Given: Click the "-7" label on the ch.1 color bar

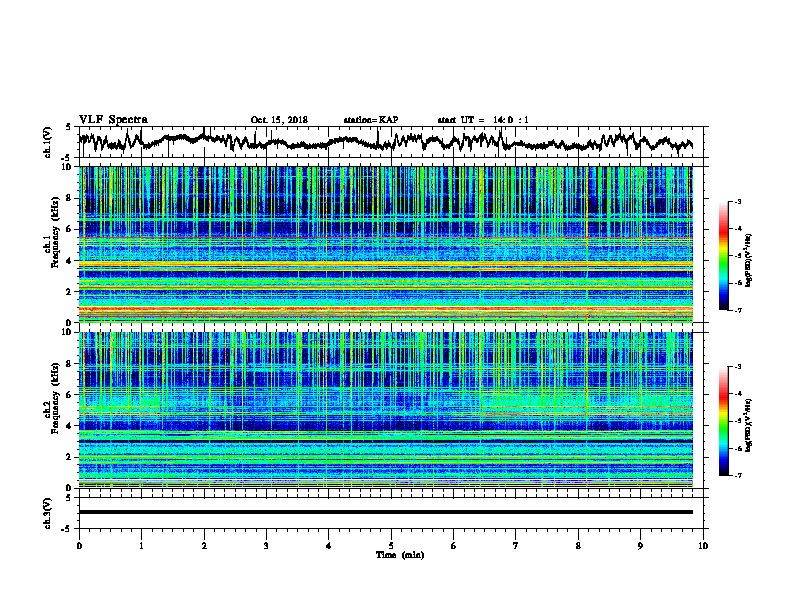Looking at the screenshot, I should coord(737,310).
